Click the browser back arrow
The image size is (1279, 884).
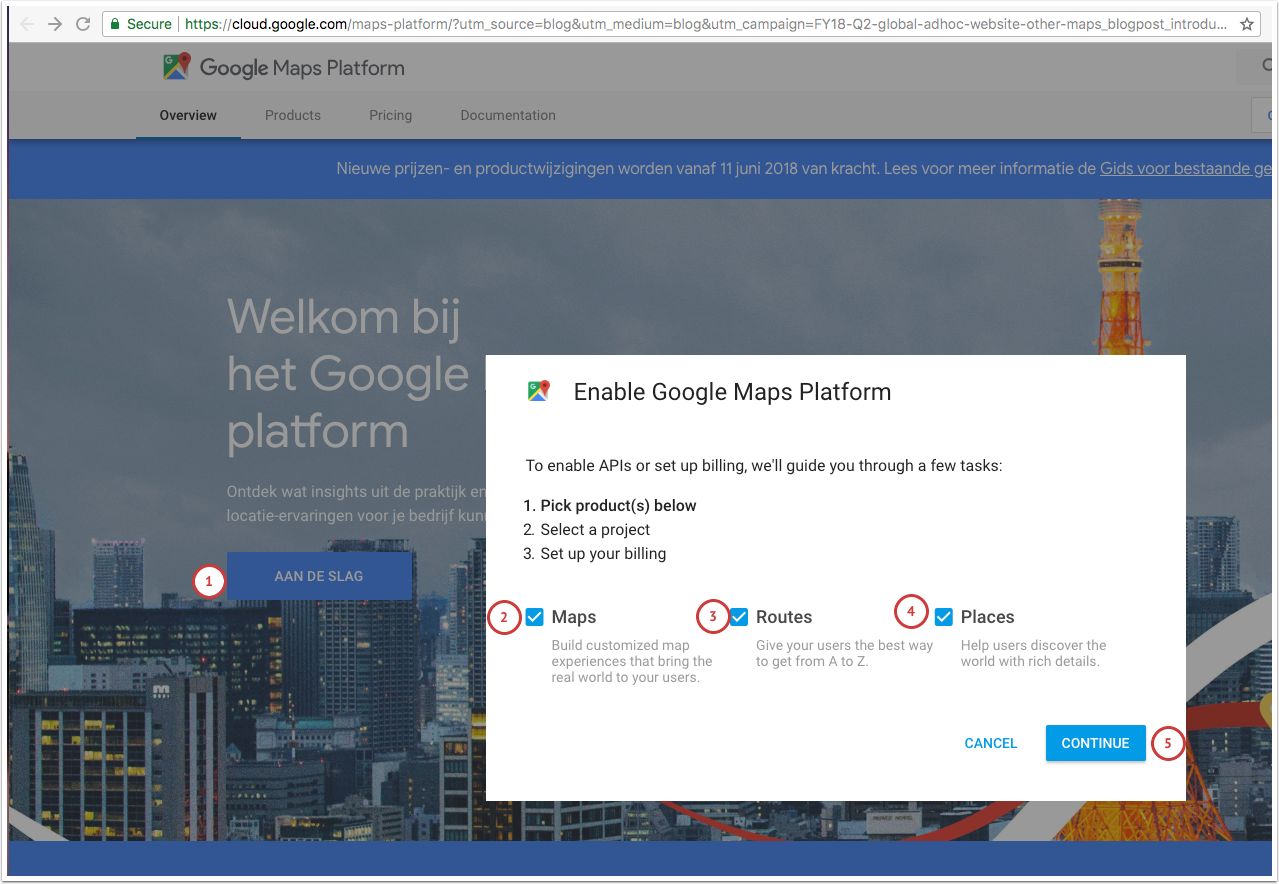pos(27,24)
